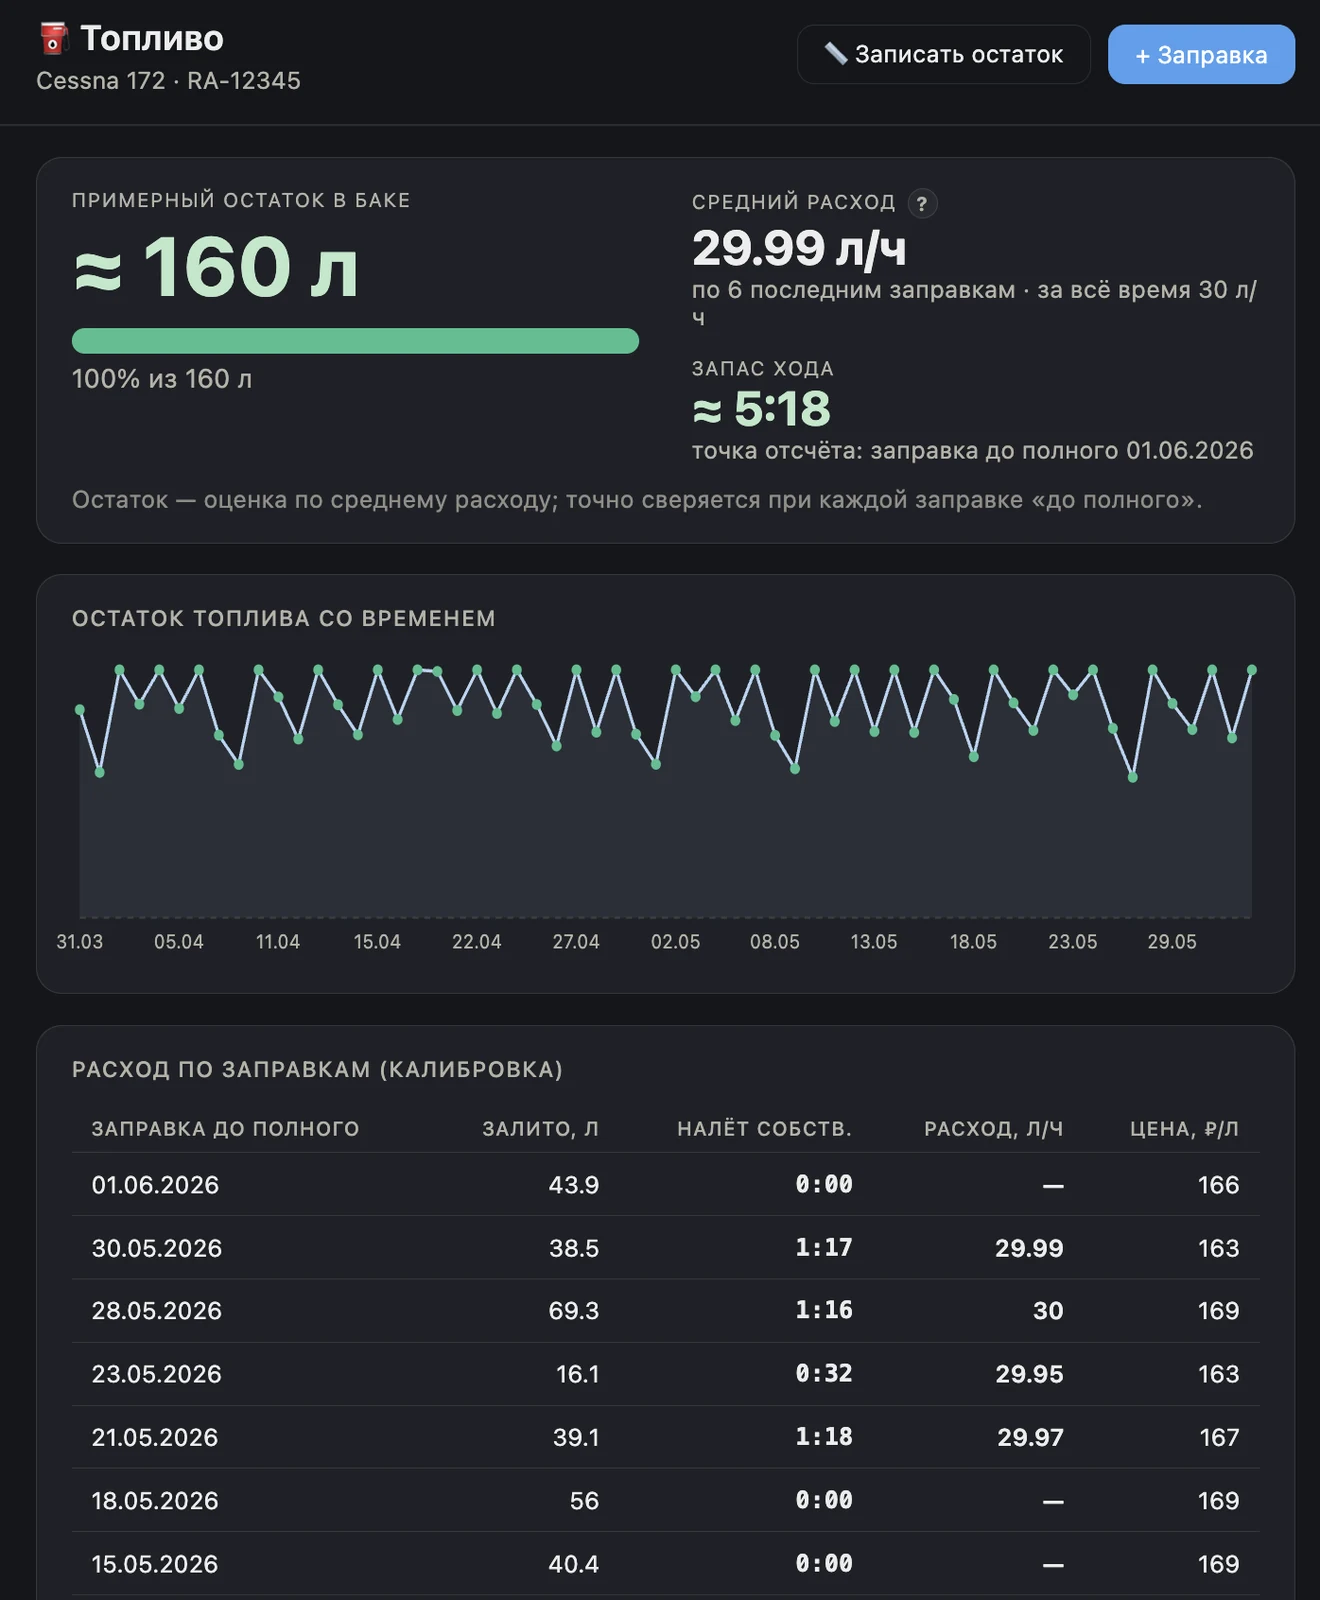Select the 01.06.2026 refuel row
1320x1600 pixels.
click(x=665, y=1184)
